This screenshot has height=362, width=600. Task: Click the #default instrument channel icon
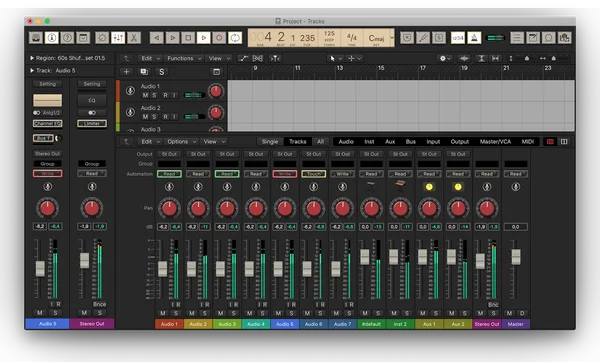coord(371,186)
